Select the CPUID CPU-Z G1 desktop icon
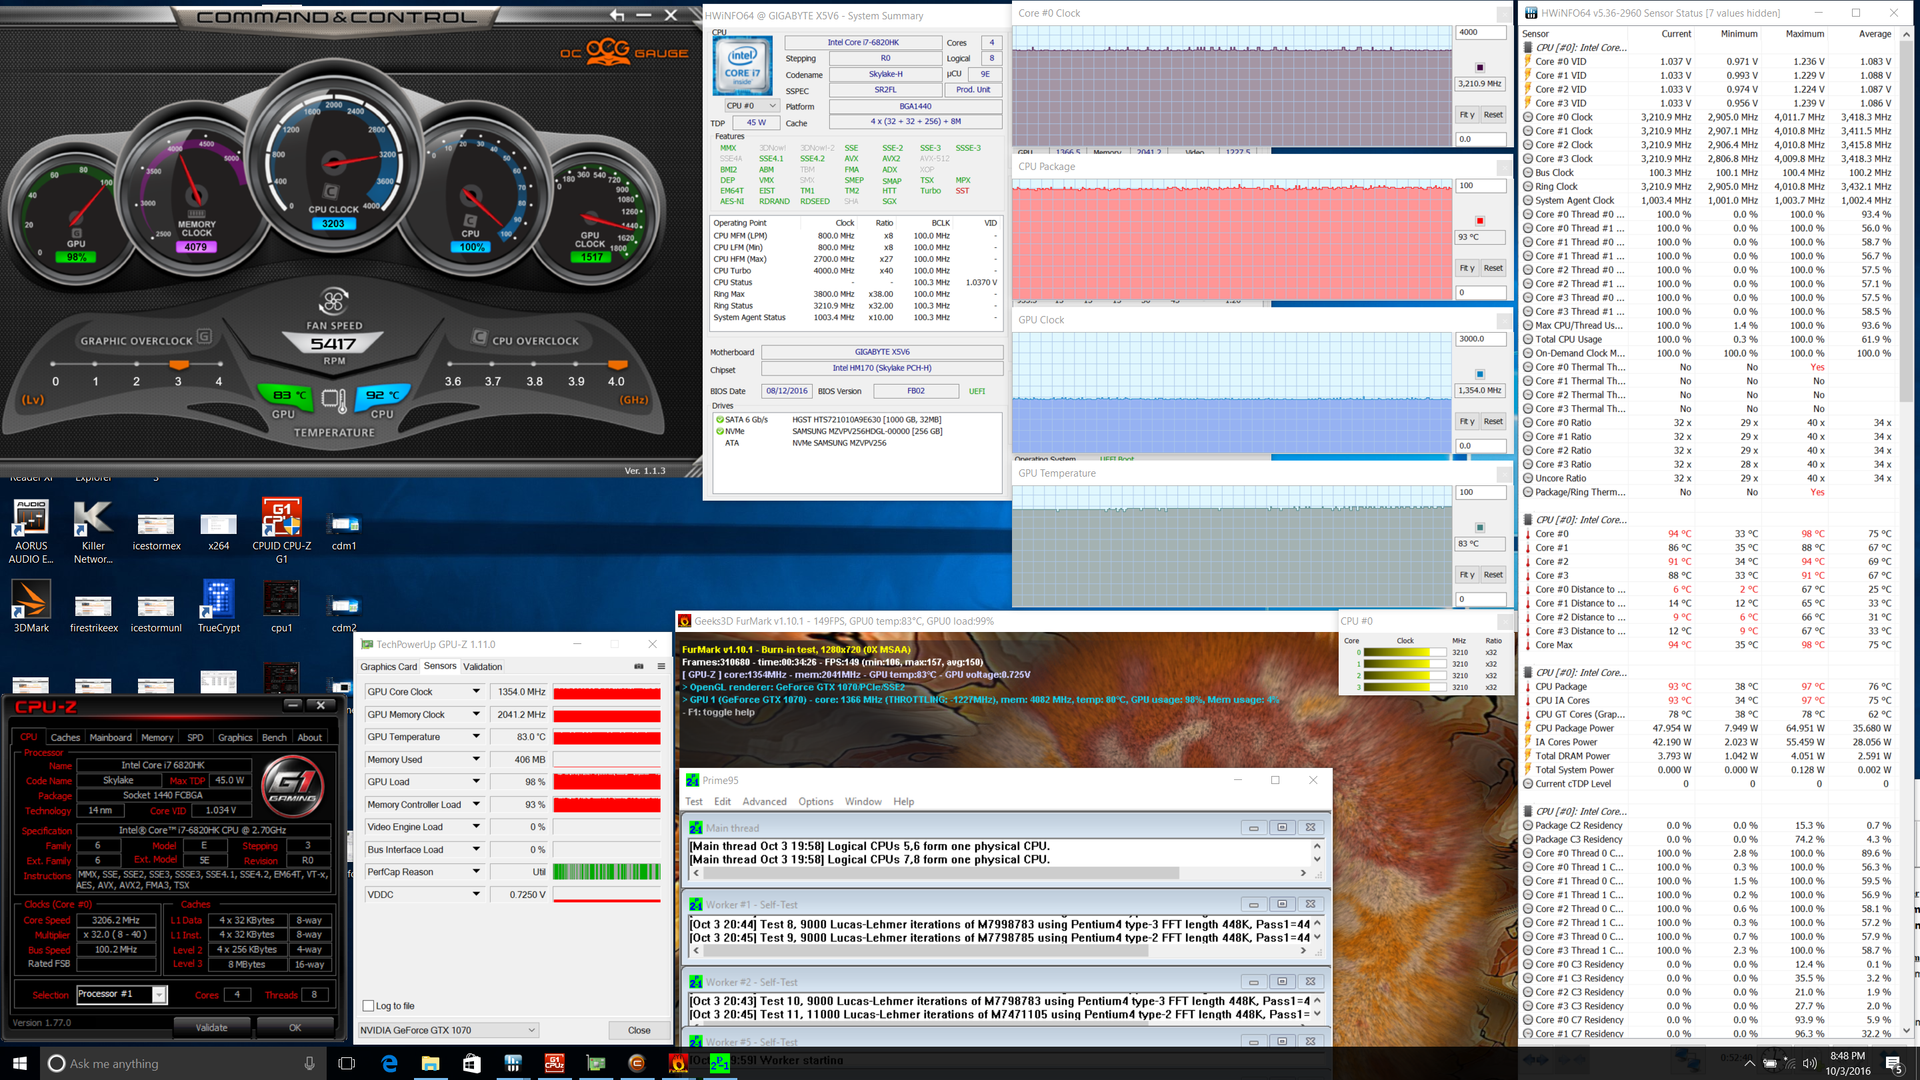 coord(281,531)
